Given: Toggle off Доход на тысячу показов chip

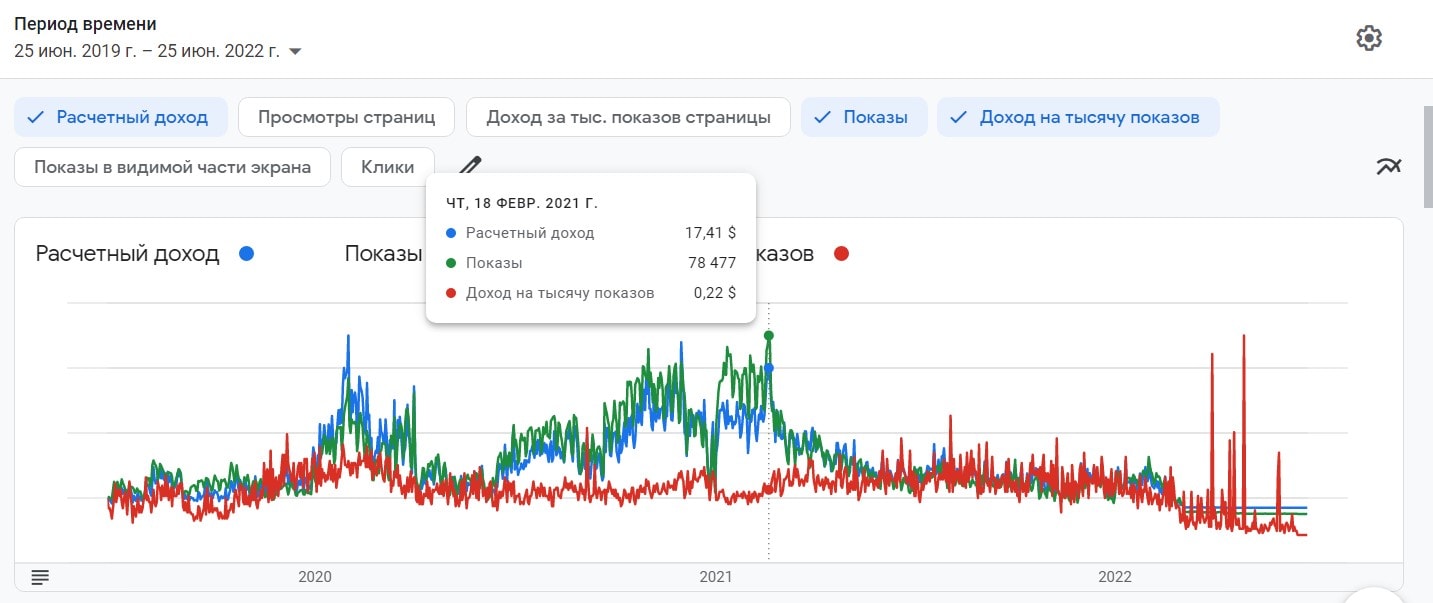Looking at the screenshot, I should pos(1077,117).
